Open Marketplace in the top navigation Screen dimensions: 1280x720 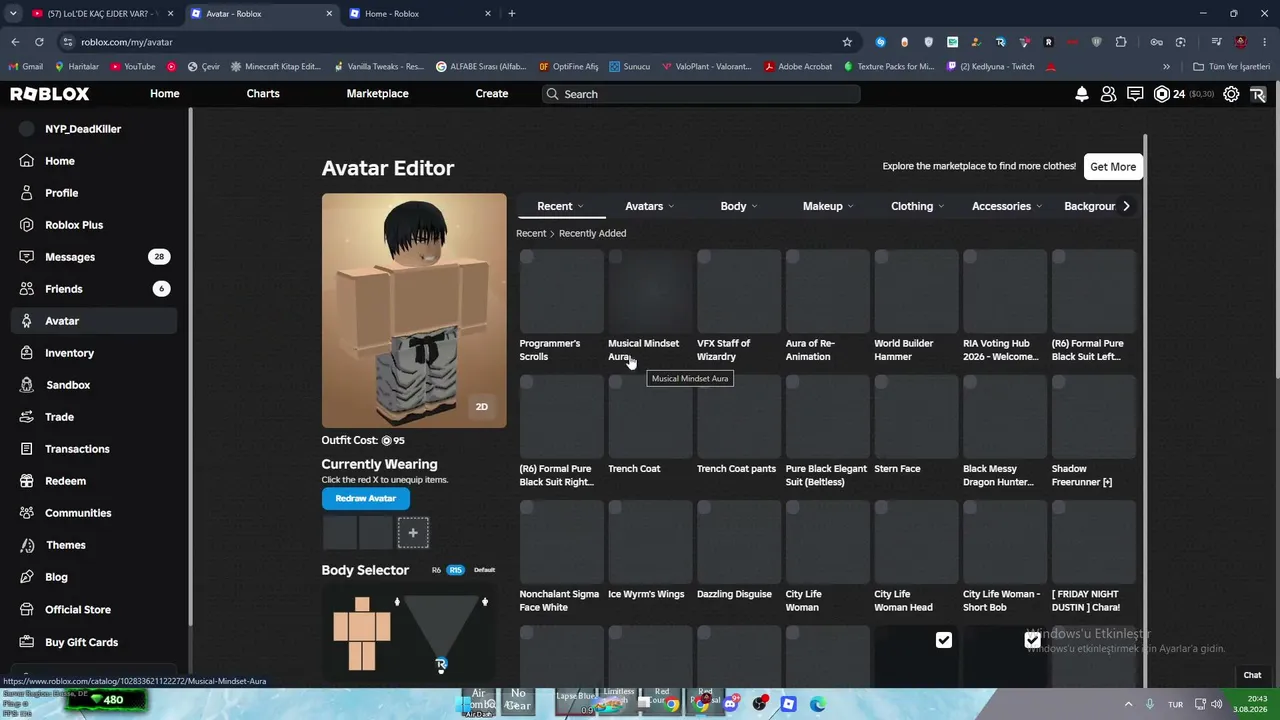(x=377, y=94)
